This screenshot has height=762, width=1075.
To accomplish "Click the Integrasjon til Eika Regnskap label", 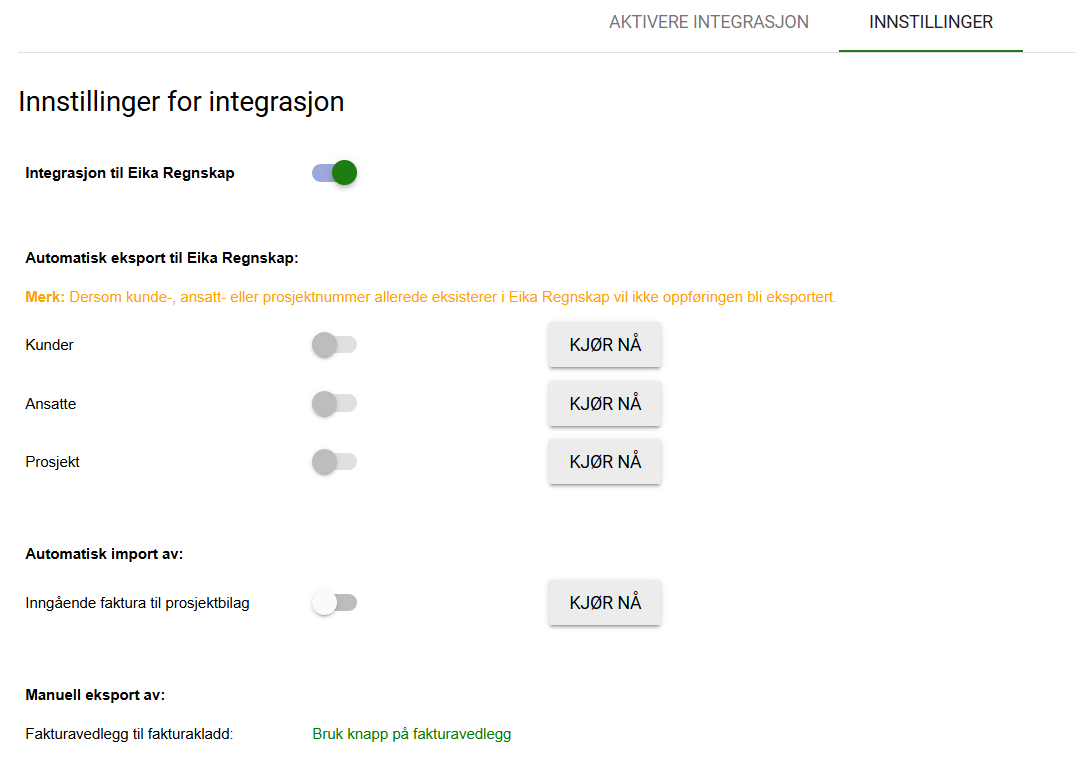I will (x=130, y=173).
